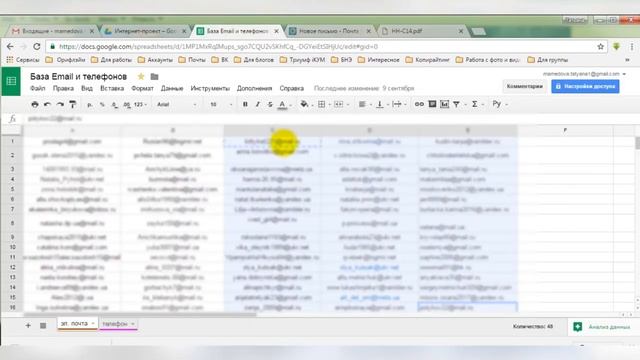Decrease decimal places button
The width and height of the screenshot is (640, 360).
[x=115, y=104]
